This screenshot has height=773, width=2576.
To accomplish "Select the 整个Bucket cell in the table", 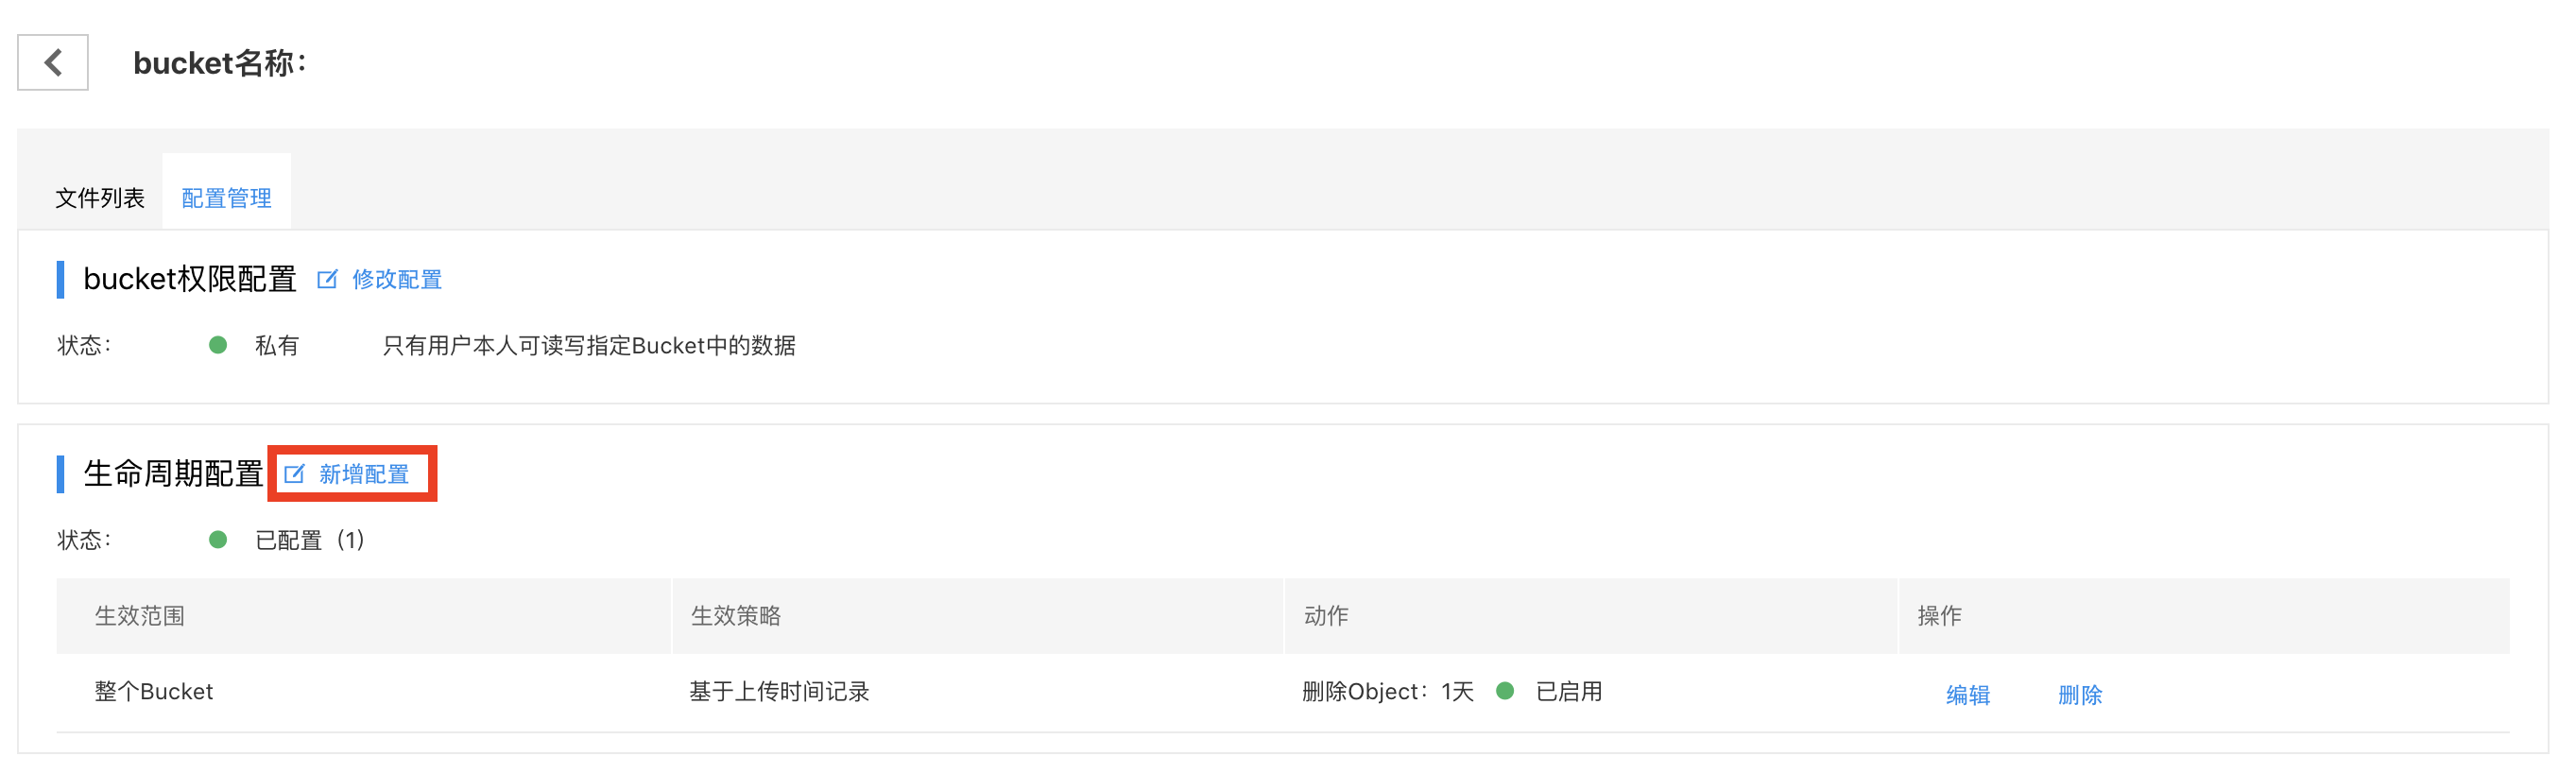I will 154,692.
